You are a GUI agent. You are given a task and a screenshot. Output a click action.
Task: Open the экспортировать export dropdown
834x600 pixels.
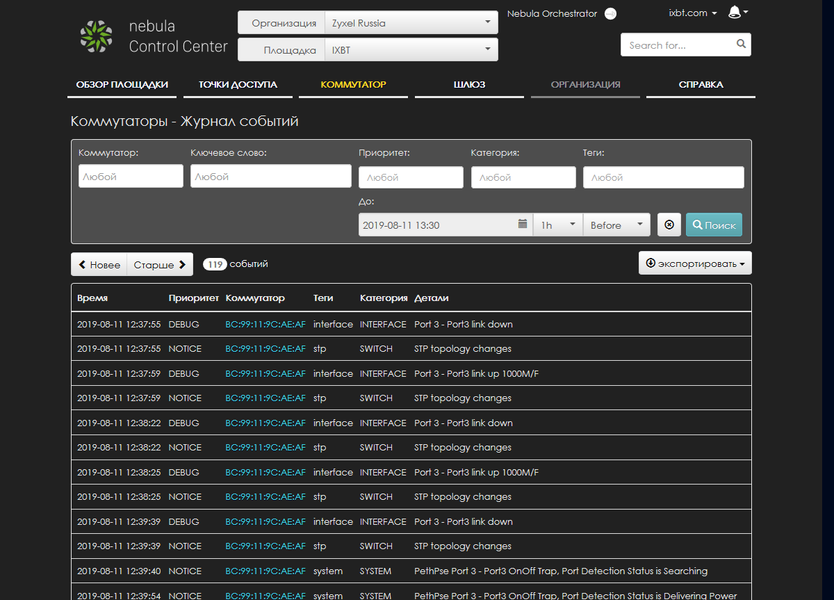pyautogui.click(x=695, y=264)
